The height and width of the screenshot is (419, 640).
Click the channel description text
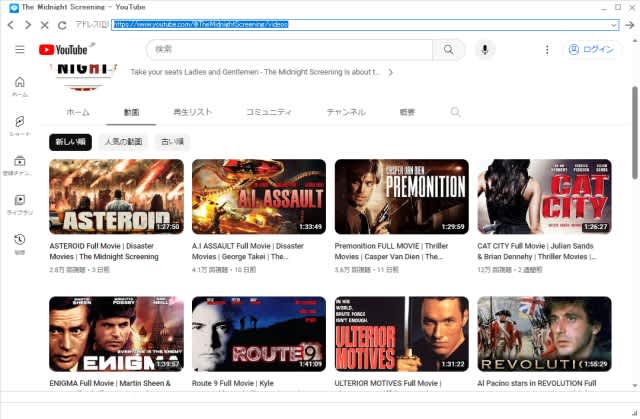tap(255, 72)
